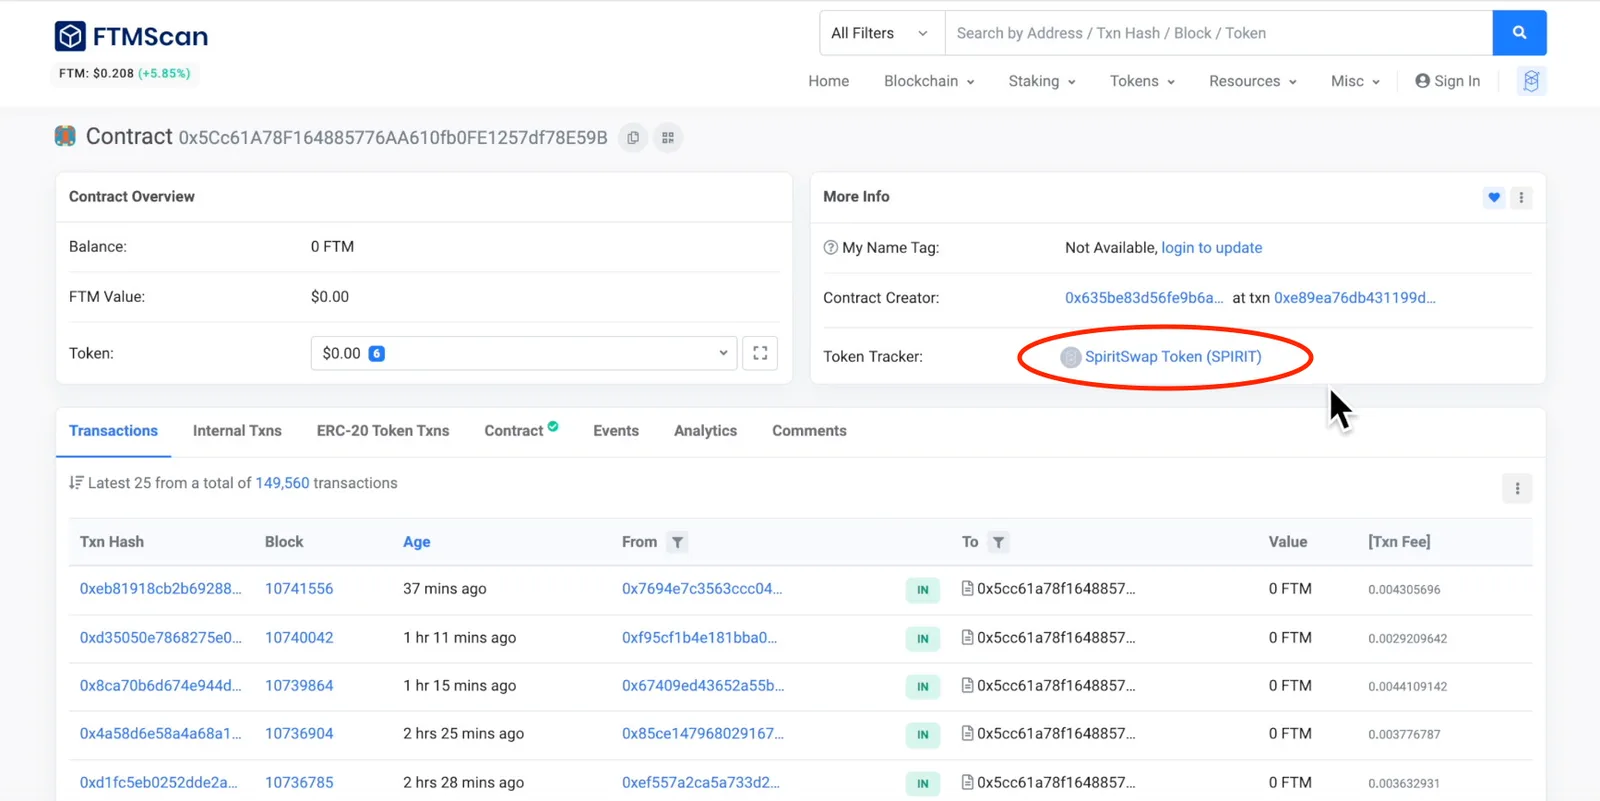This screenshot has width=1600, height=801.
Task: Click the verified checkmark on Contract tab
Action: coord(553,426)
